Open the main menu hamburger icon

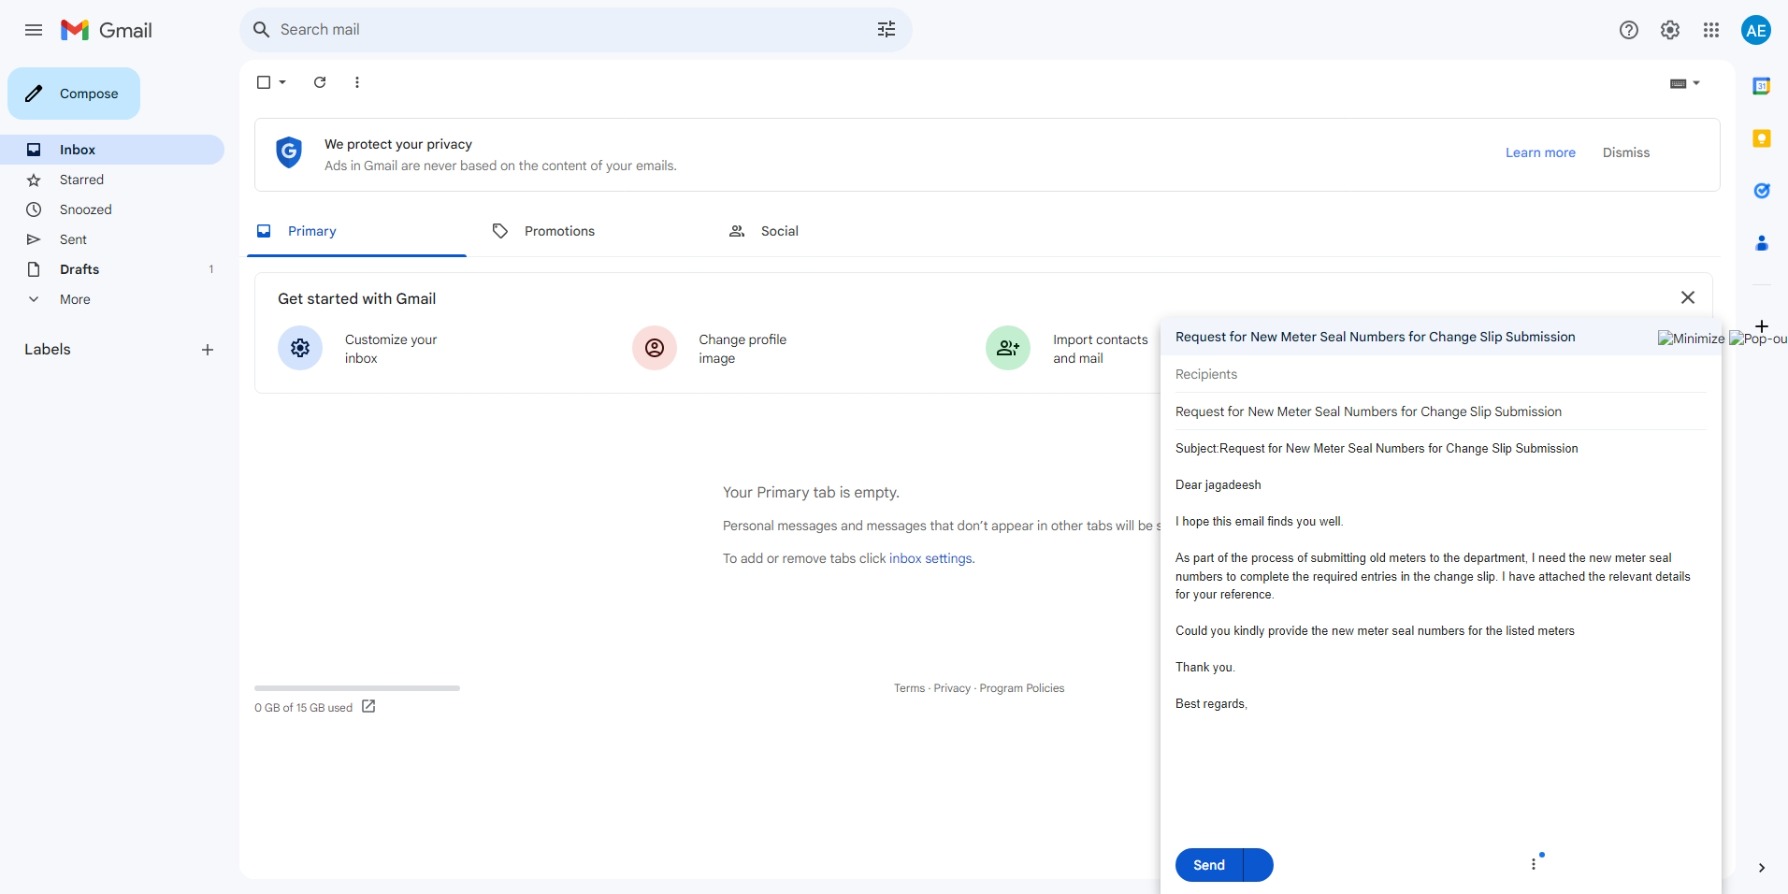(33, 30)
